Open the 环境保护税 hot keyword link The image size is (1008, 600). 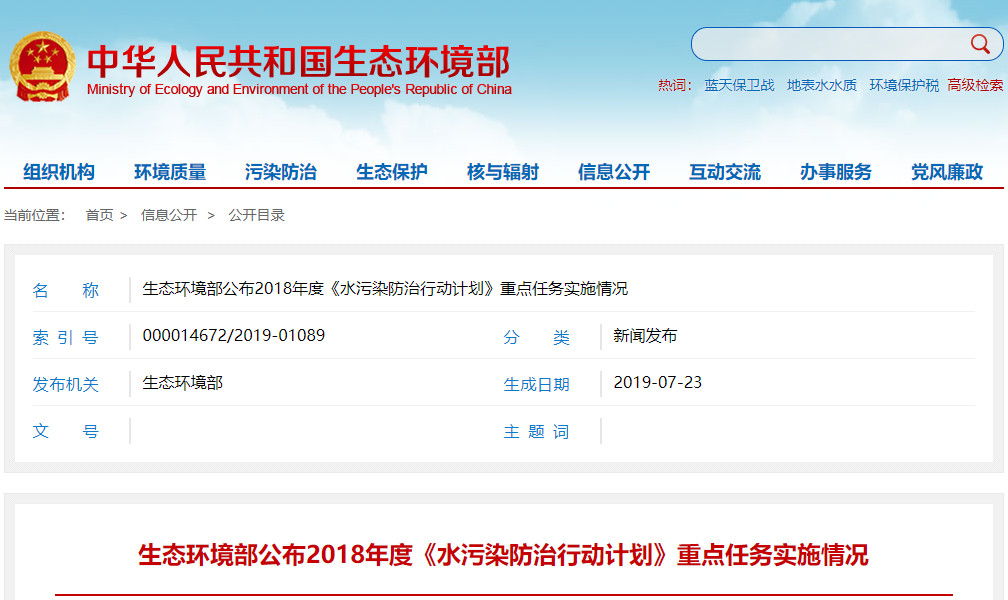pyautogui.click(x=904, y=85)
